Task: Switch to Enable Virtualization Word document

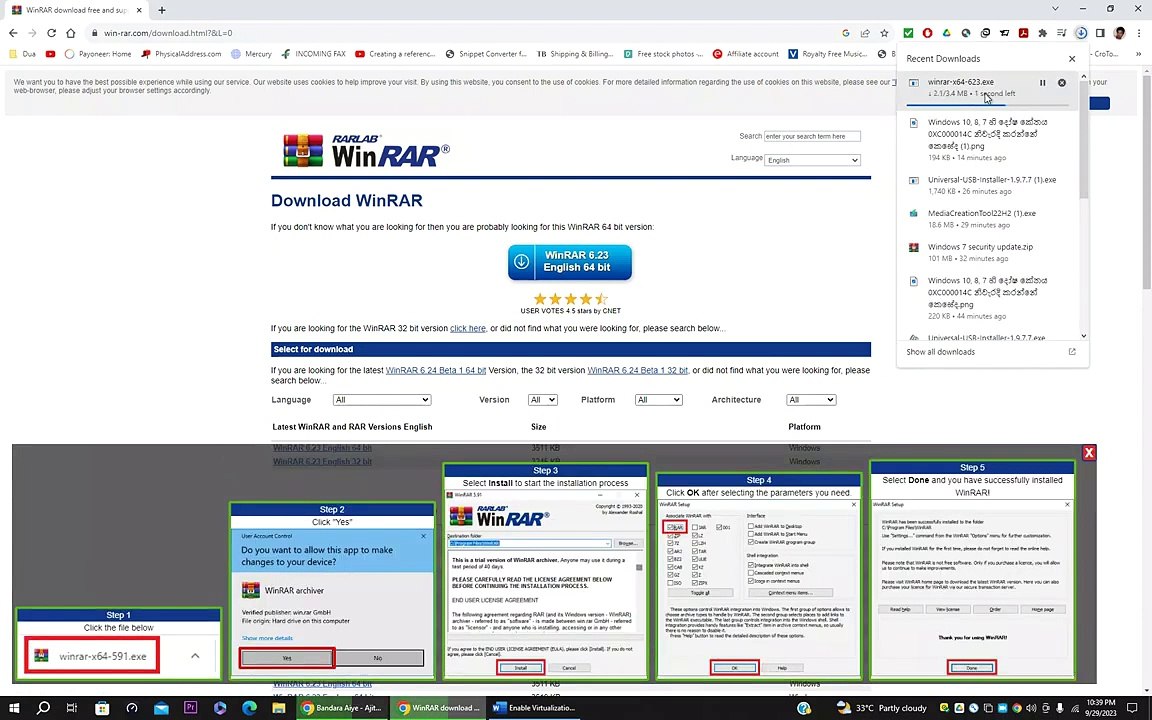Action: [535, 708]
